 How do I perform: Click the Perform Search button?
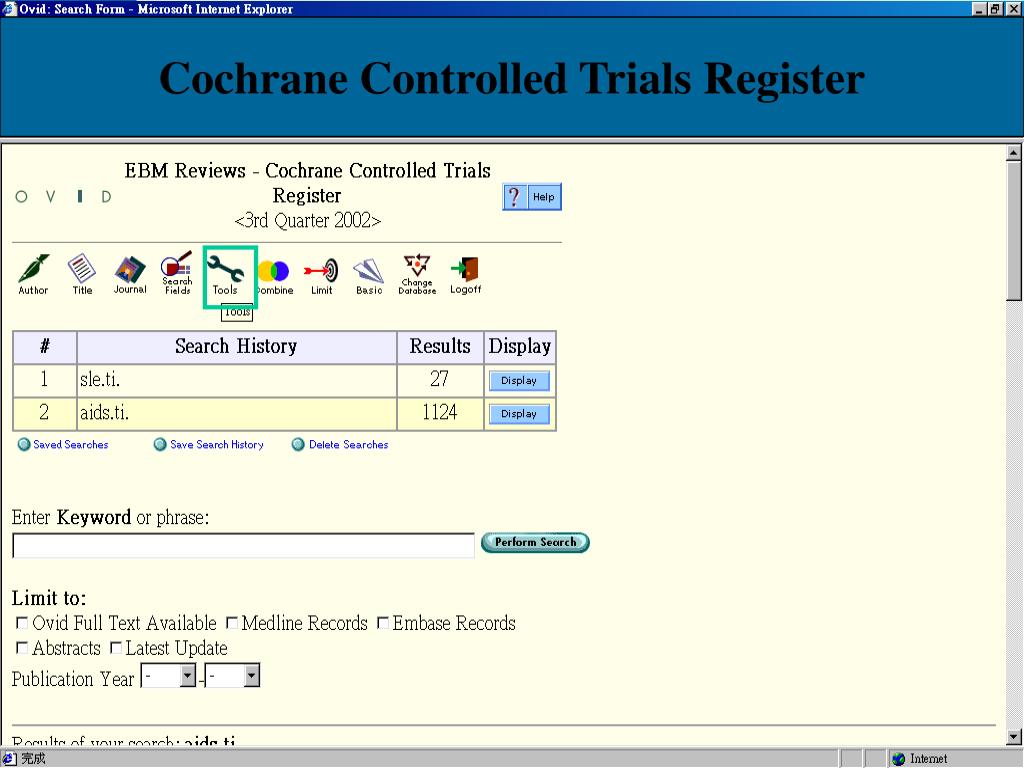(x=535, y=543)
